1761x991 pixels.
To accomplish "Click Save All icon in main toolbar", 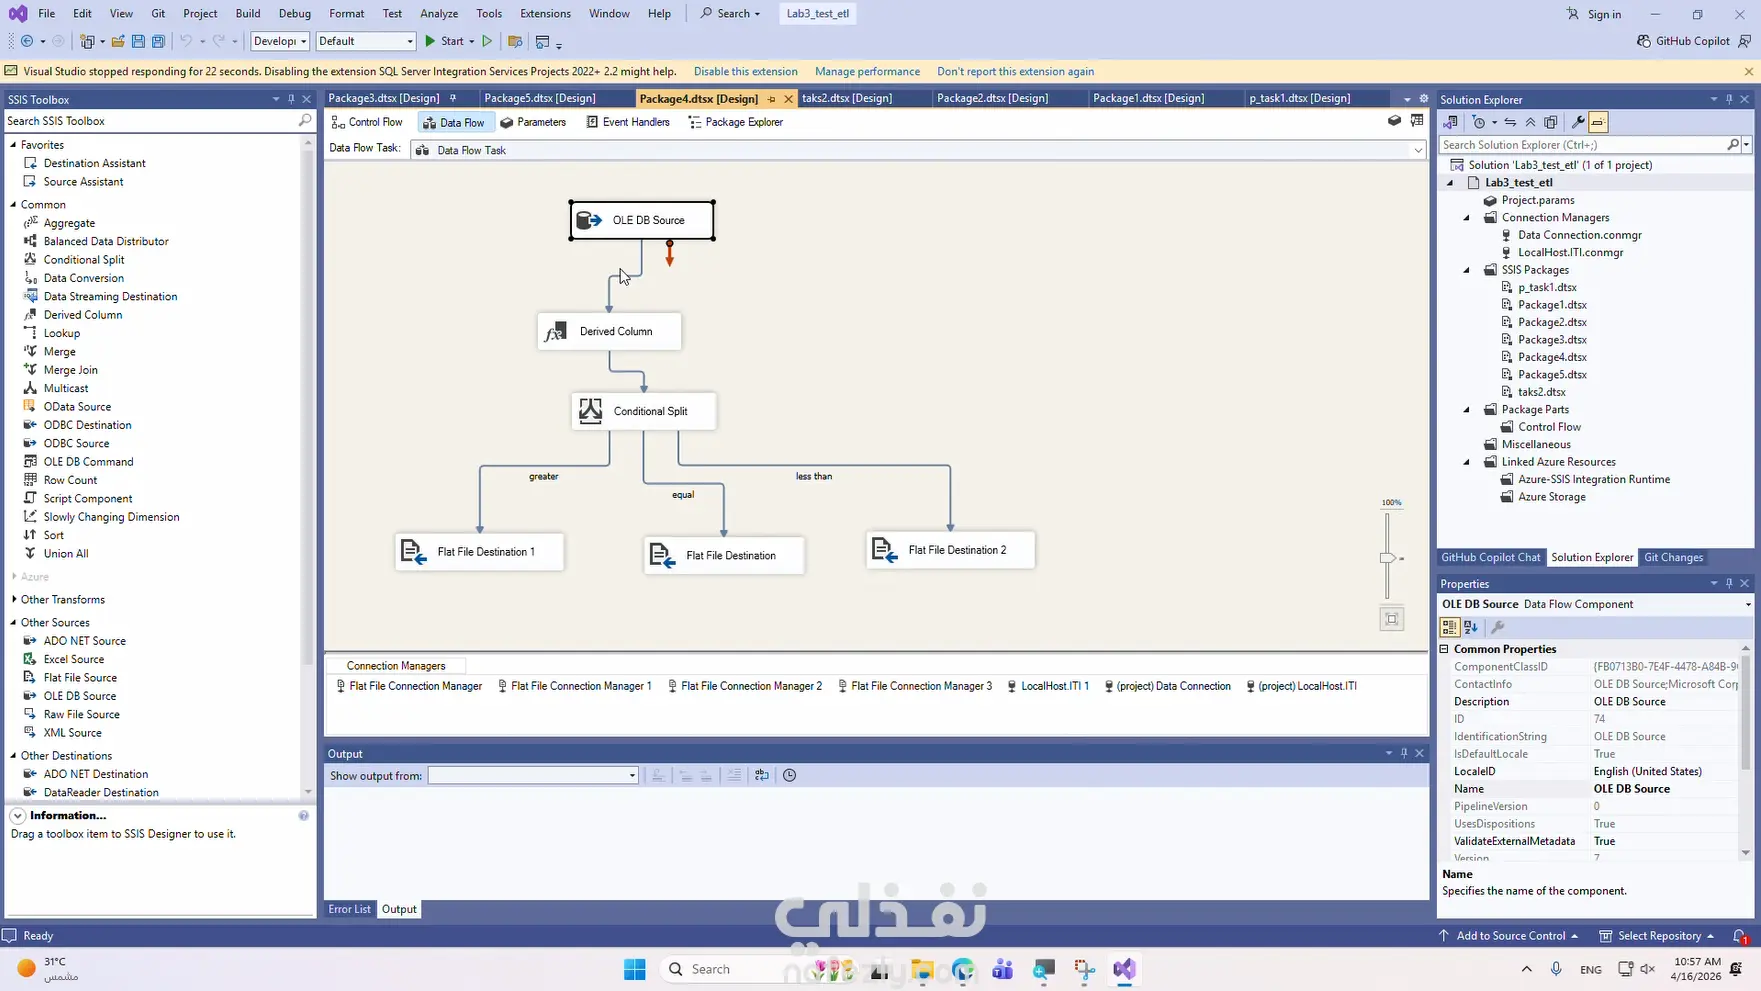I will (158, 41).
